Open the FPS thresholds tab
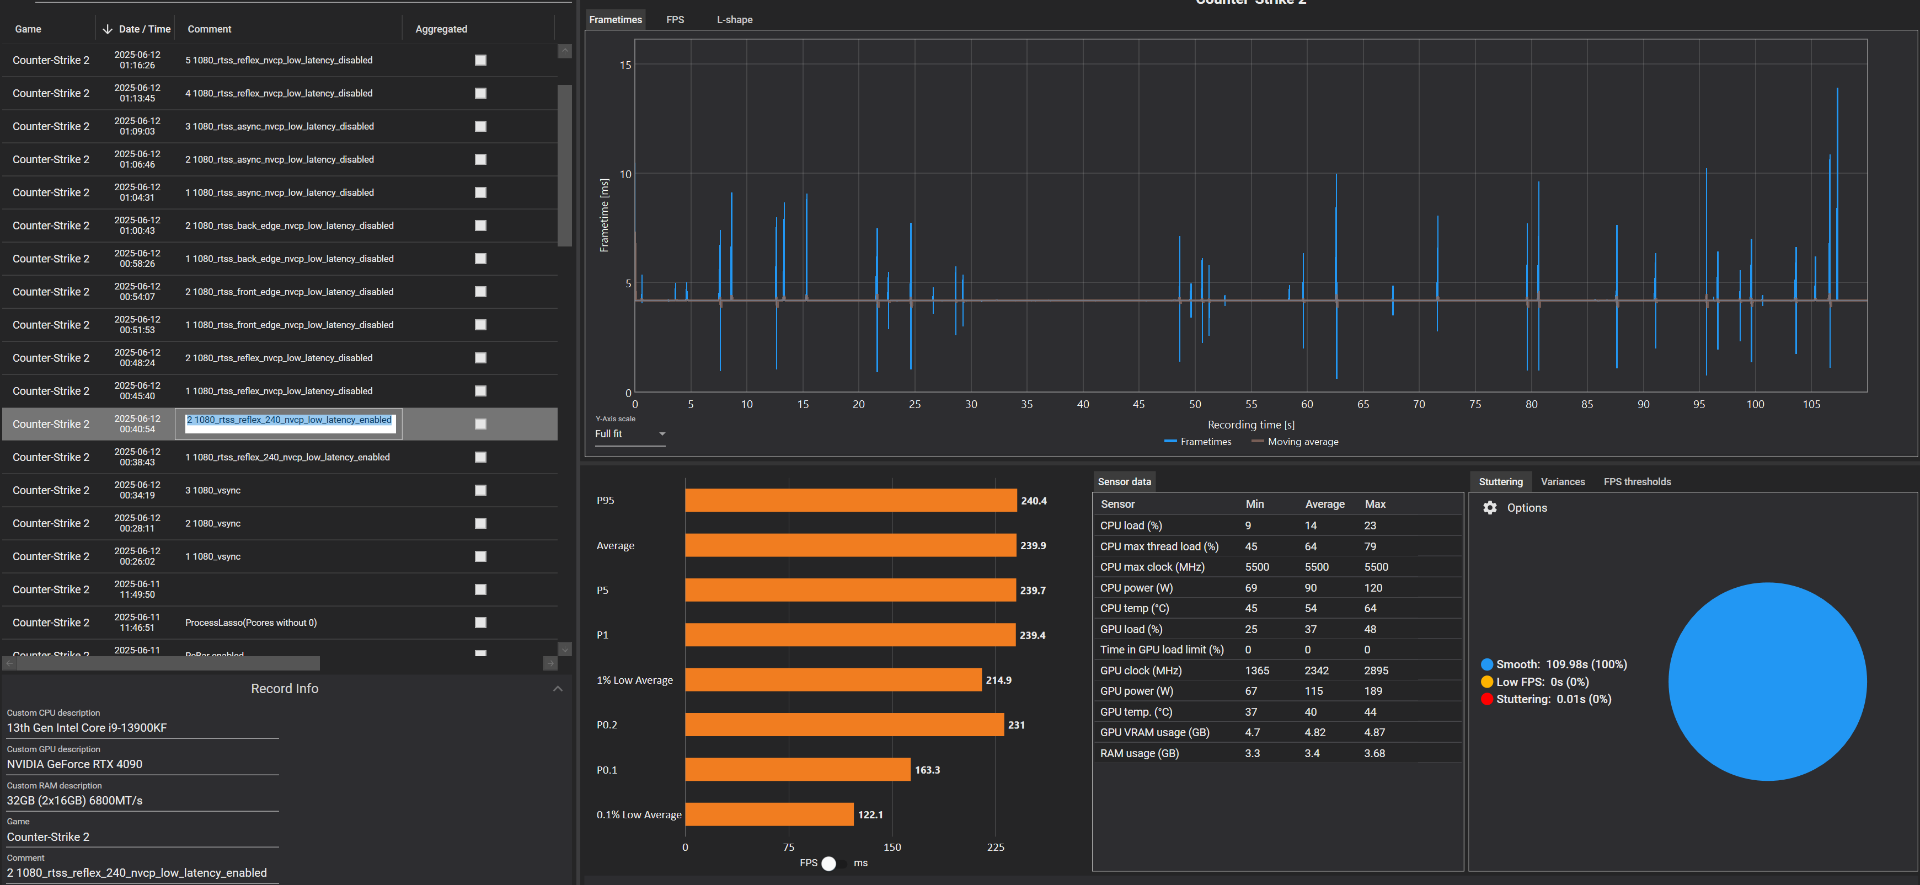The height and width of the screenshot is (885, 1920). [1637, 482]
